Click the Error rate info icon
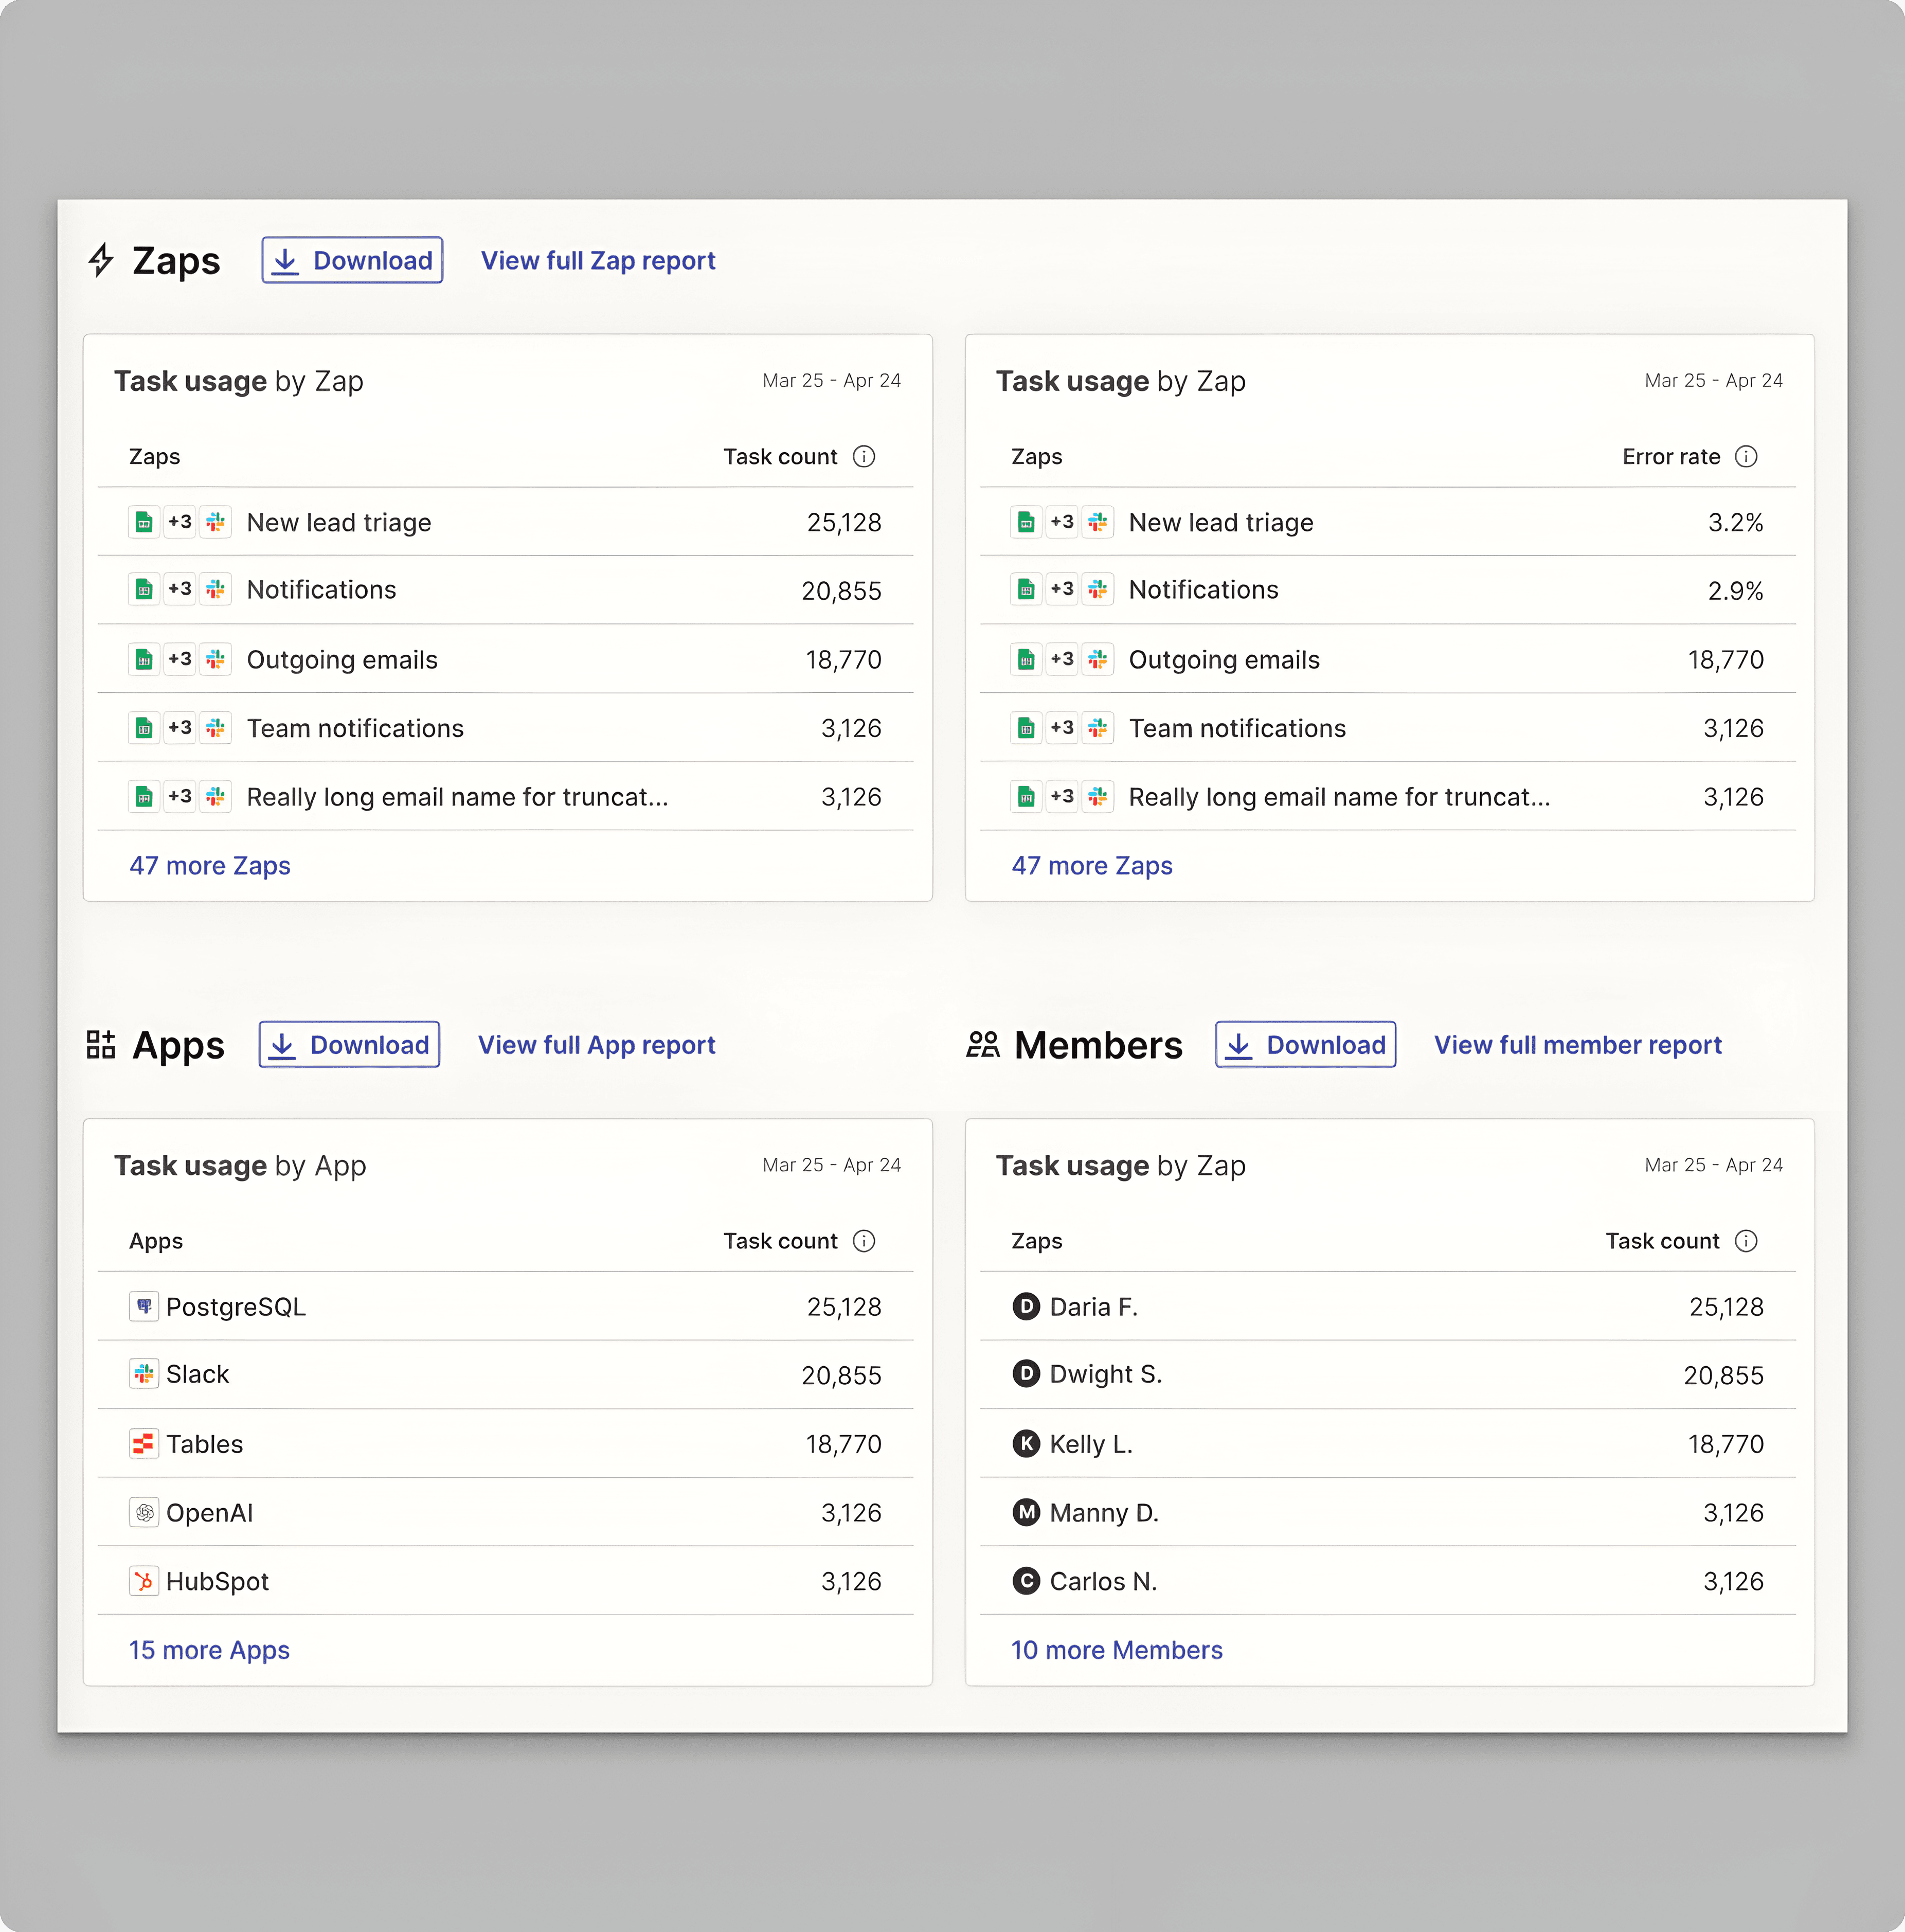 tap(1746, 457)
